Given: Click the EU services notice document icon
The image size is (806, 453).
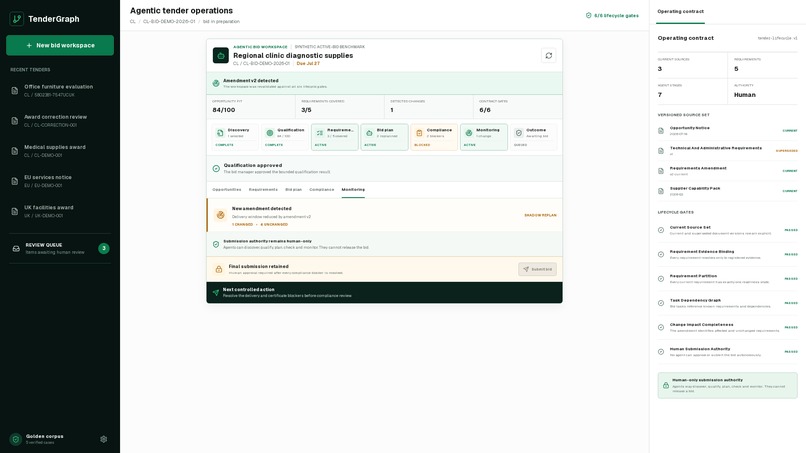Looking at the screenshot, I should click(14, 181).
